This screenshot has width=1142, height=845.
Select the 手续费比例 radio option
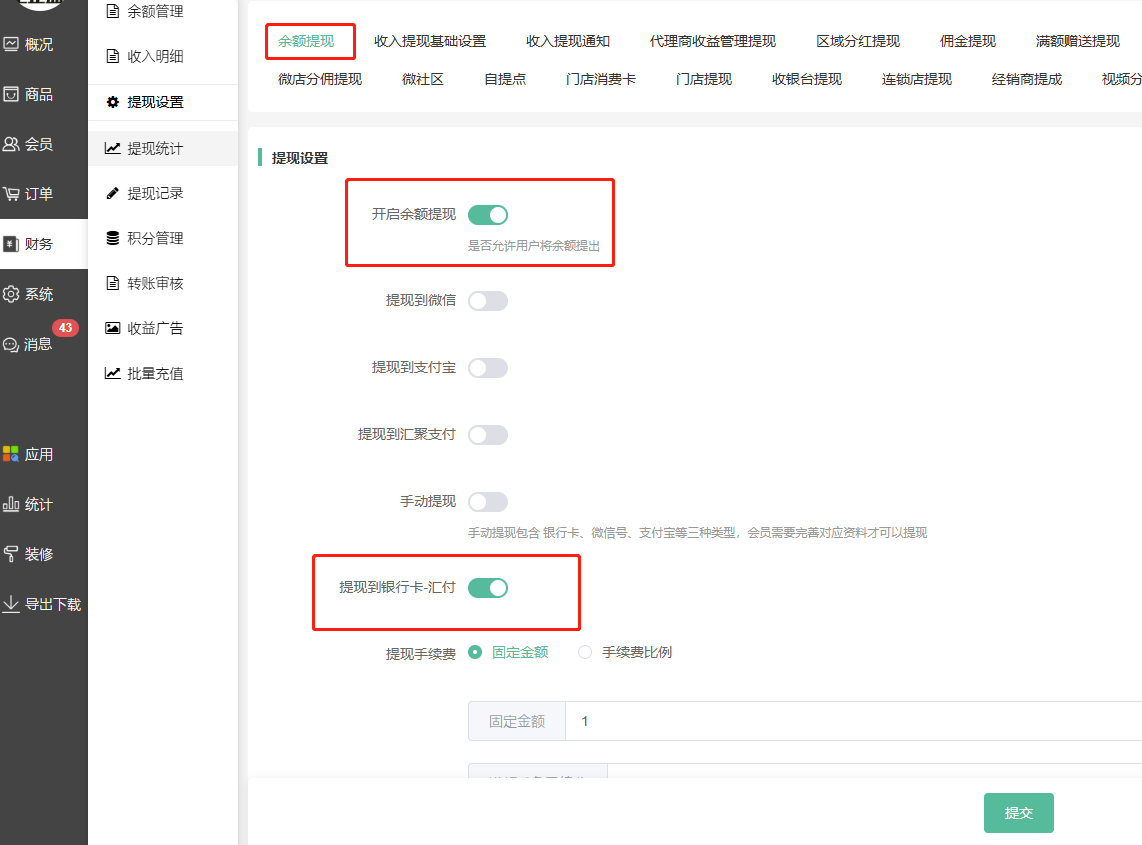[586, 653]
